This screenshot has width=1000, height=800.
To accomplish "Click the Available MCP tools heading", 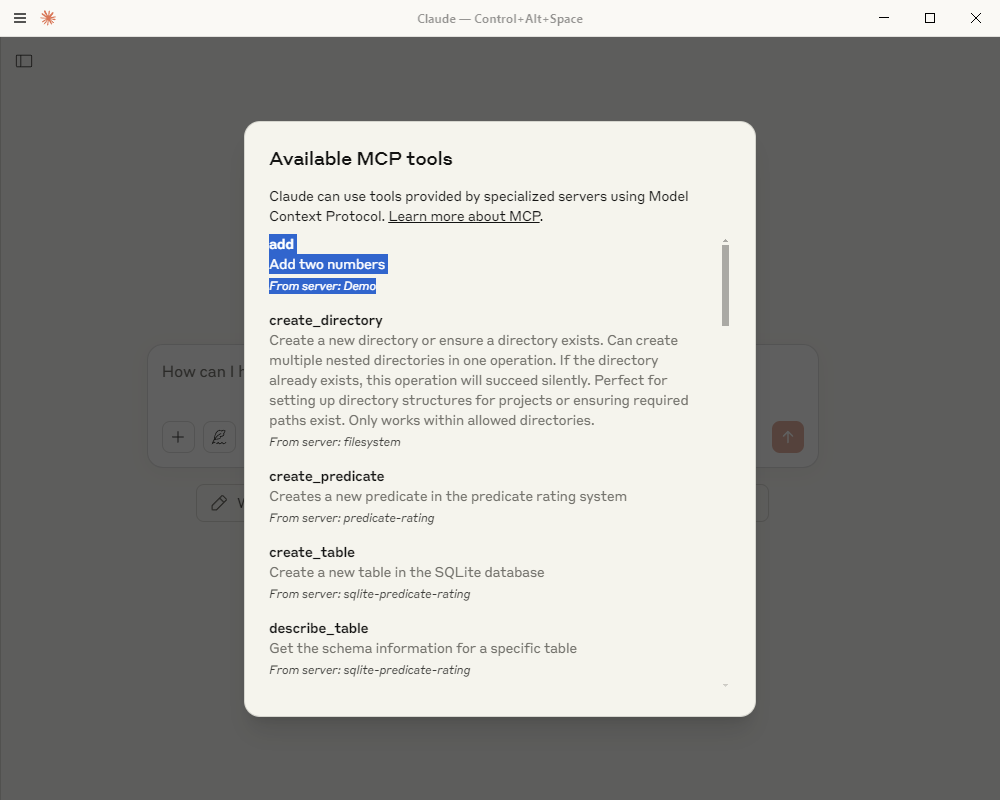I will click(361, 158).
